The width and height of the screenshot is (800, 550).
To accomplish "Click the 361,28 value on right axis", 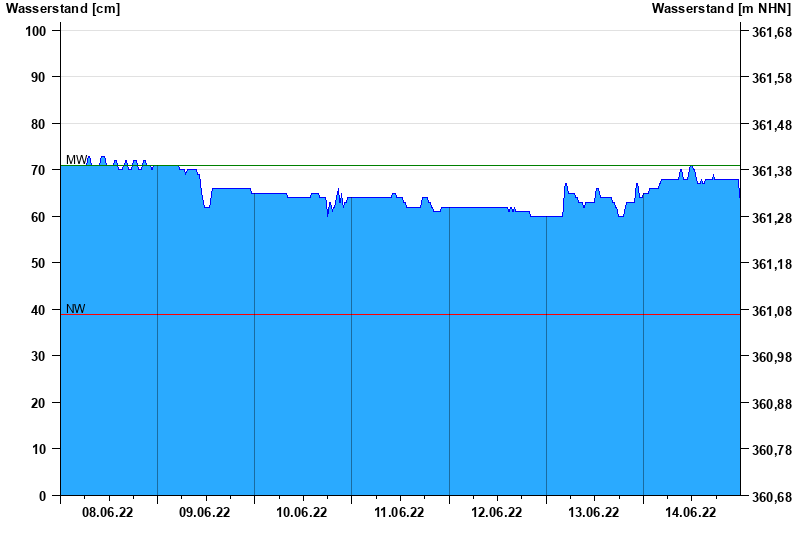I will tap(772, 218).
